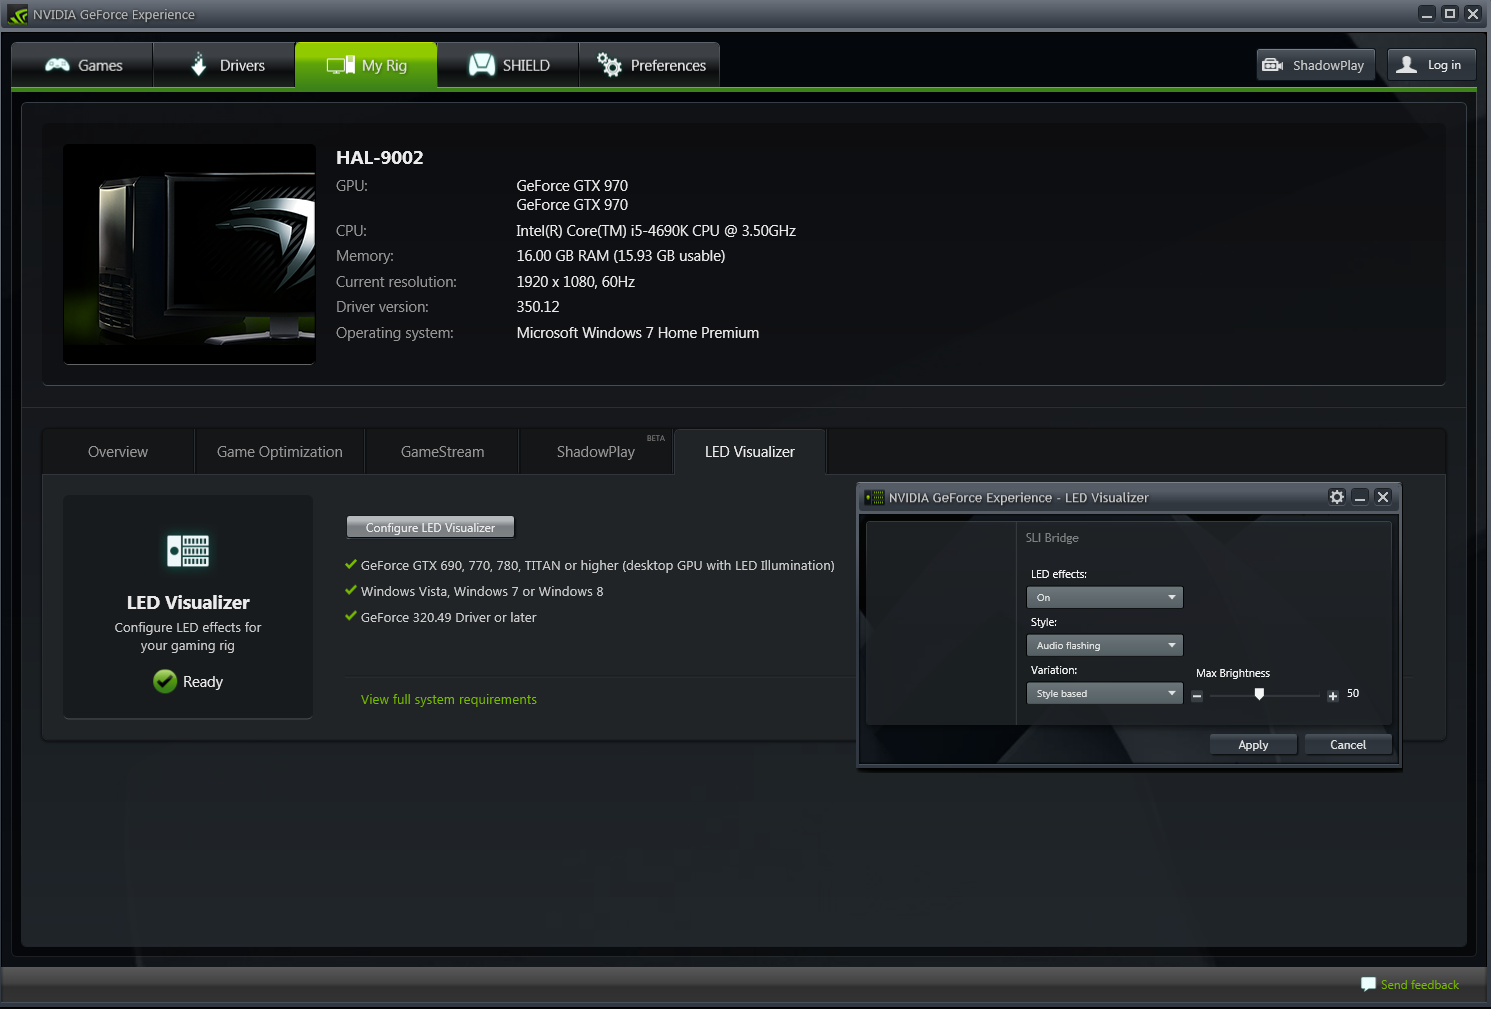Switch to the Game Optimization sub-tab

click(x=280, y=452)
